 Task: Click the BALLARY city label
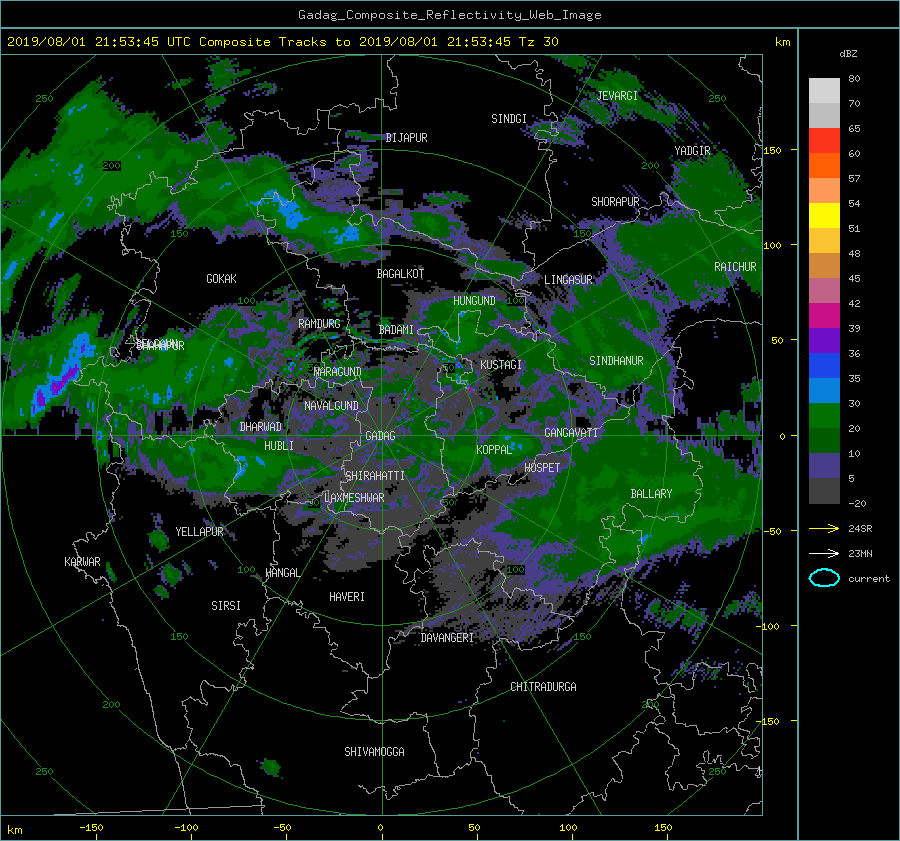(x=651, y=494)
